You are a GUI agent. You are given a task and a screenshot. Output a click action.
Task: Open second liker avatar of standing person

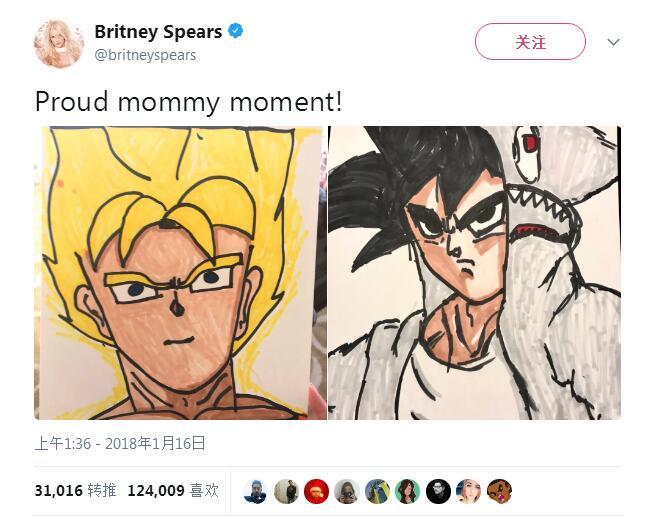coord(286,491)
